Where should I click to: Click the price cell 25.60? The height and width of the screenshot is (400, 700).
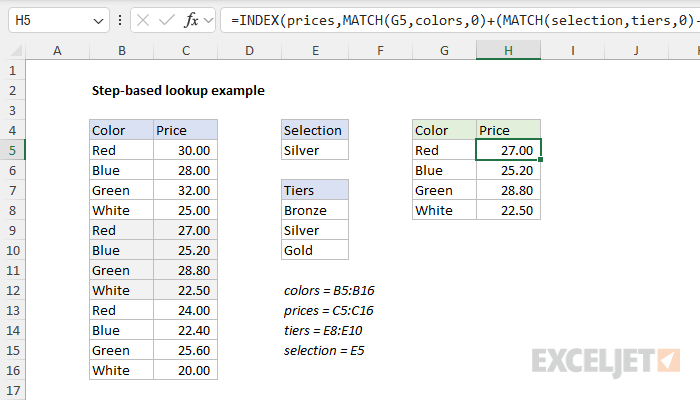(186, 350)
